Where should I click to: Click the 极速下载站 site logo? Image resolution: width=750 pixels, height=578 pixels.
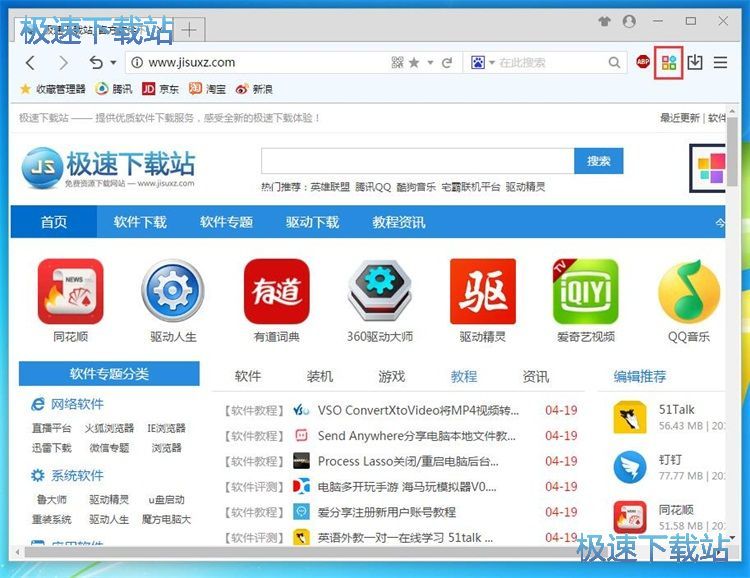pyautogui.click(x=108, y=167)
